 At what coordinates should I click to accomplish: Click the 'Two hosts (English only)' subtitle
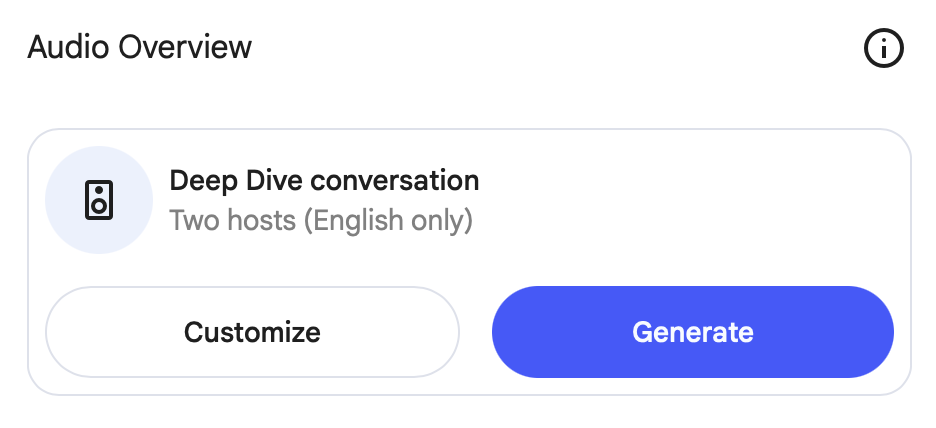coord(320,220)
